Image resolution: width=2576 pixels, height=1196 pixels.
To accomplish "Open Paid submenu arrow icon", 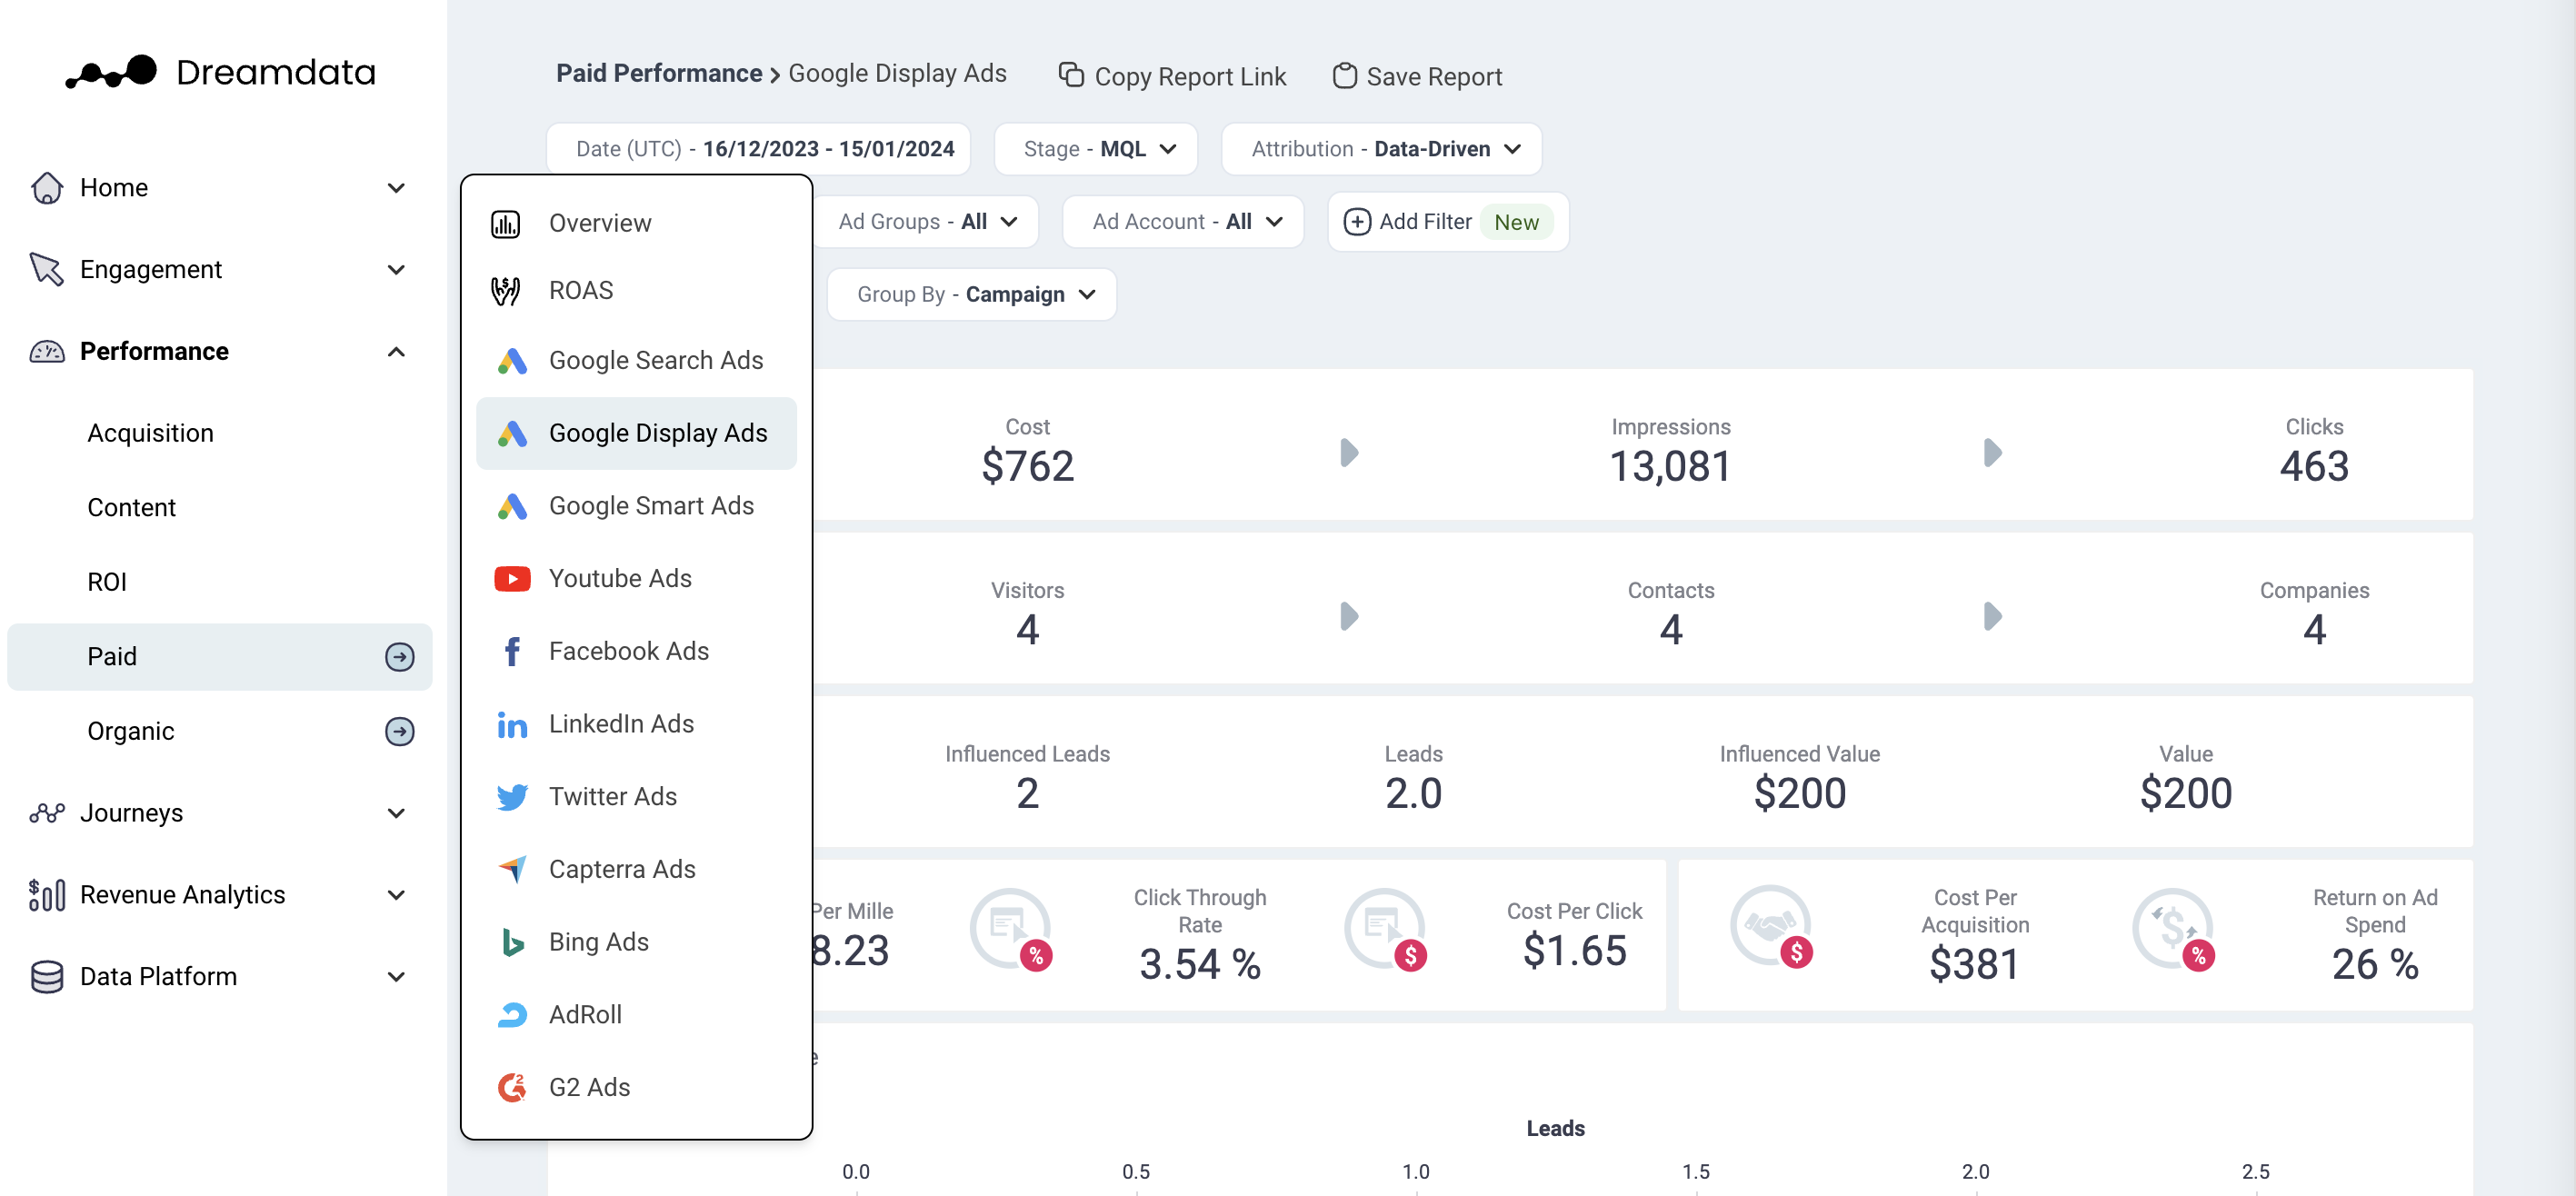I will coord(400,656).
